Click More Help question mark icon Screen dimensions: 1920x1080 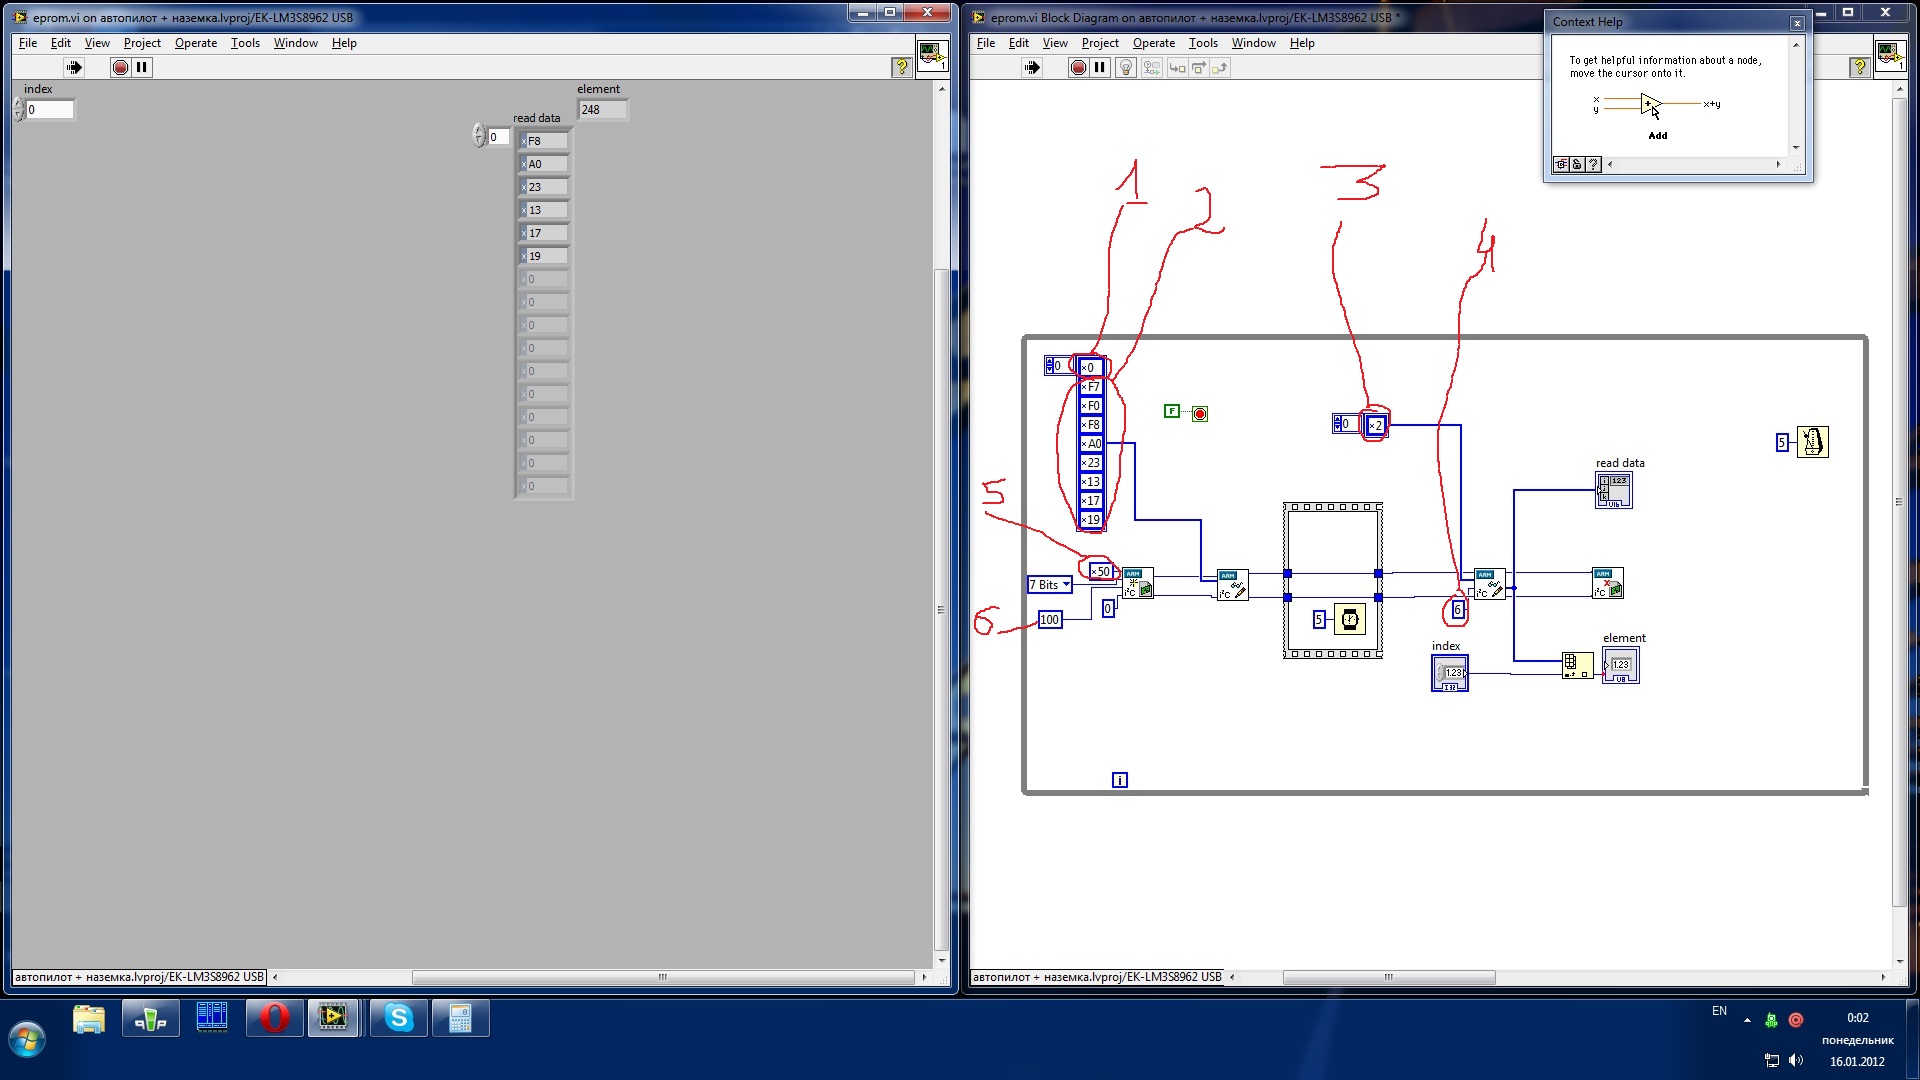[1594, 164]
